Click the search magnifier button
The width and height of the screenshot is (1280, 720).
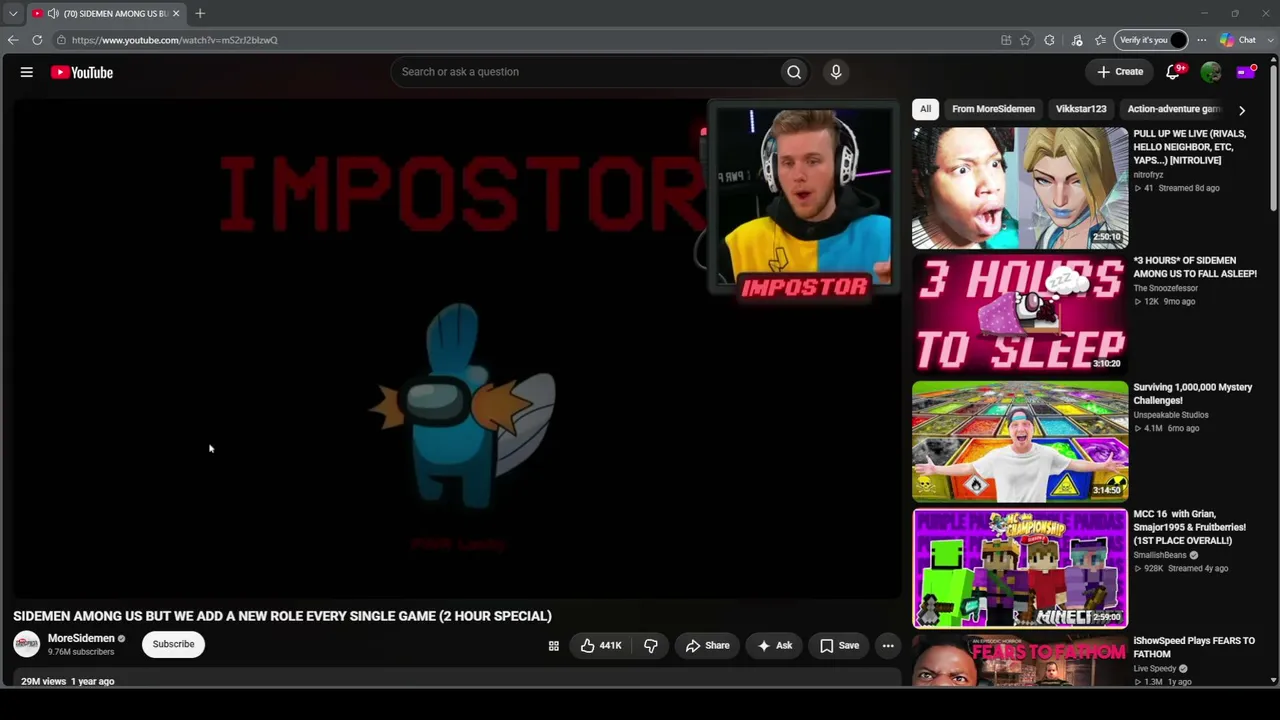pyautogui.click(x=794, y=72)
